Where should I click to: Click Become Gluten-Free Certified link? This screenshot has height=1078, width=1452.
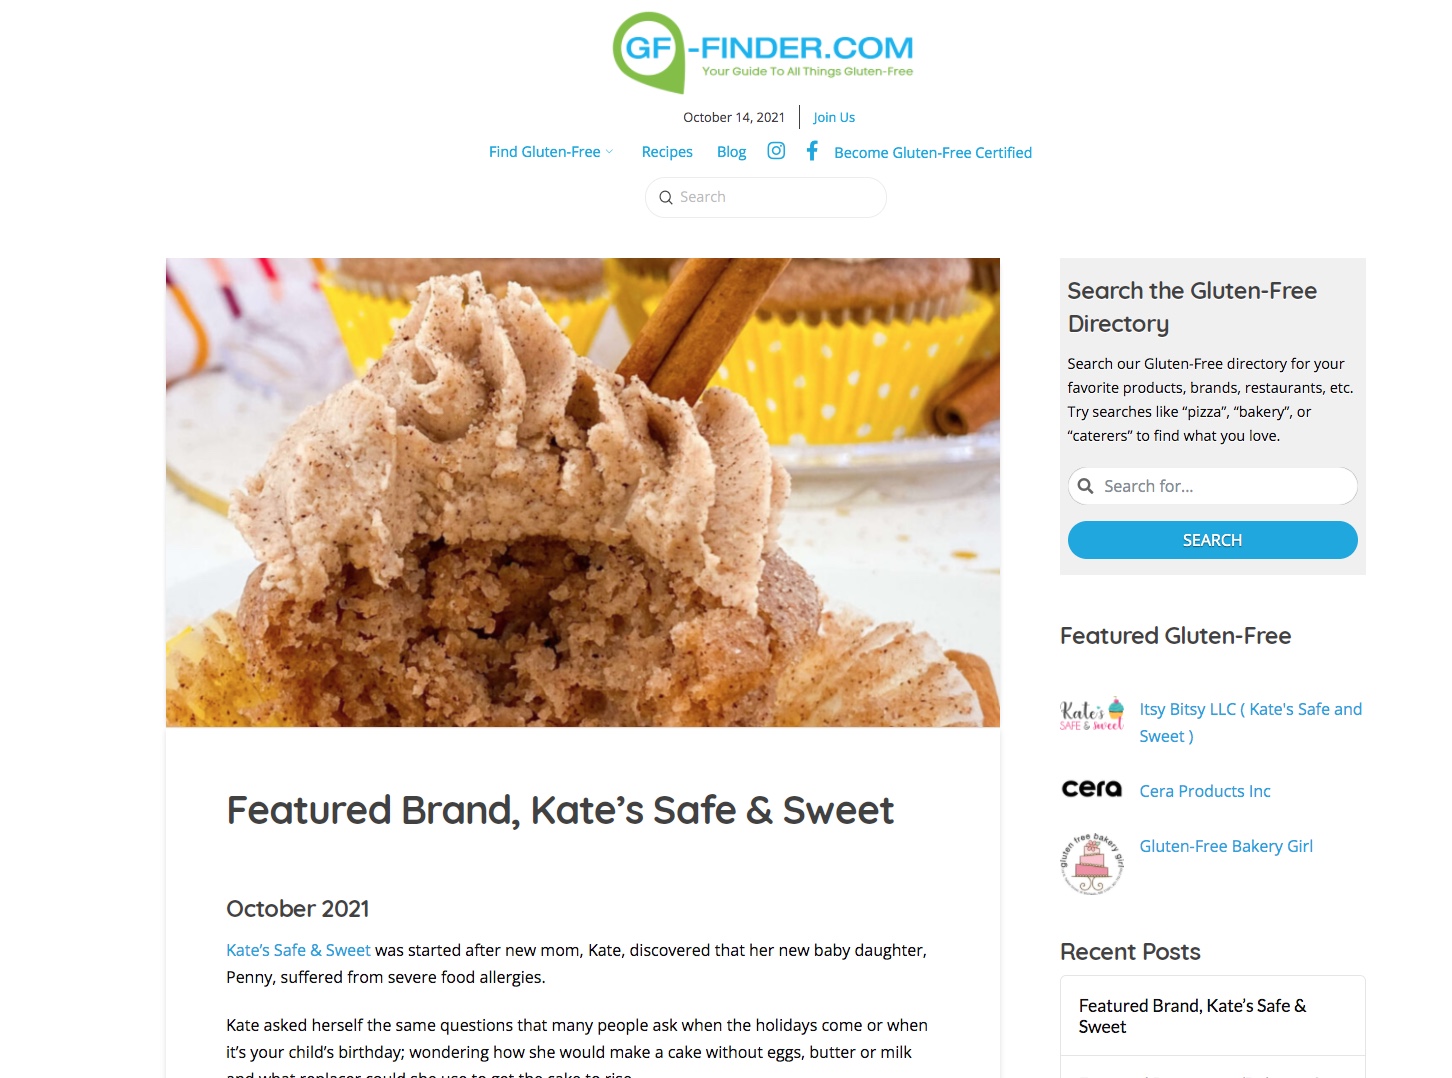pos(933,153)
